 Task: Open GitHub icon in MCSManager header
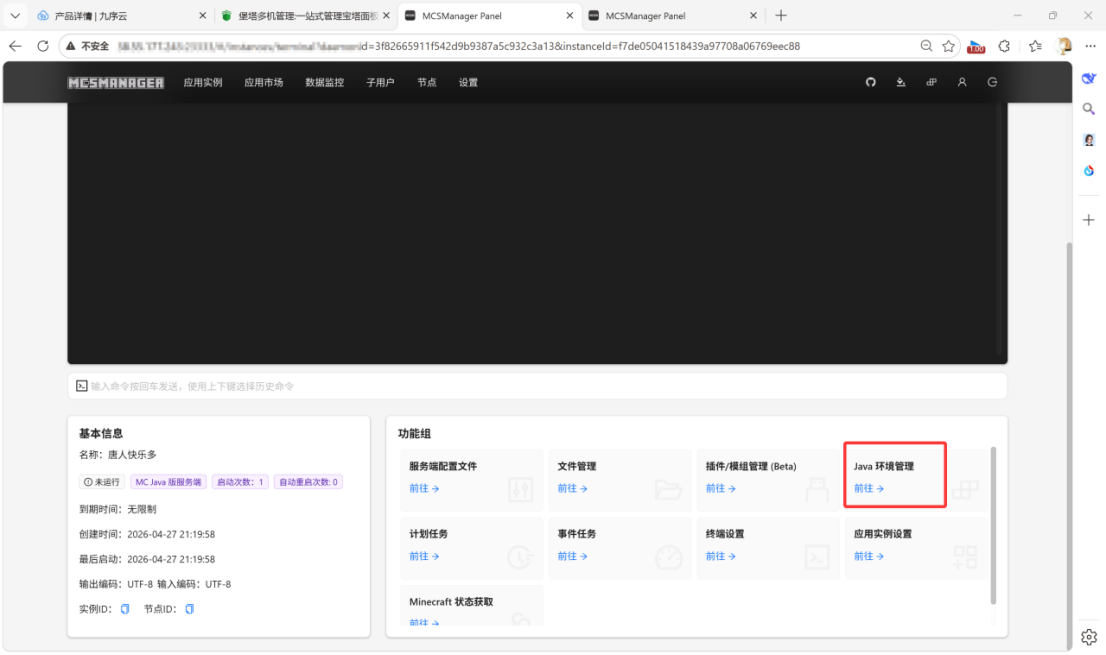tap(870, 82)
